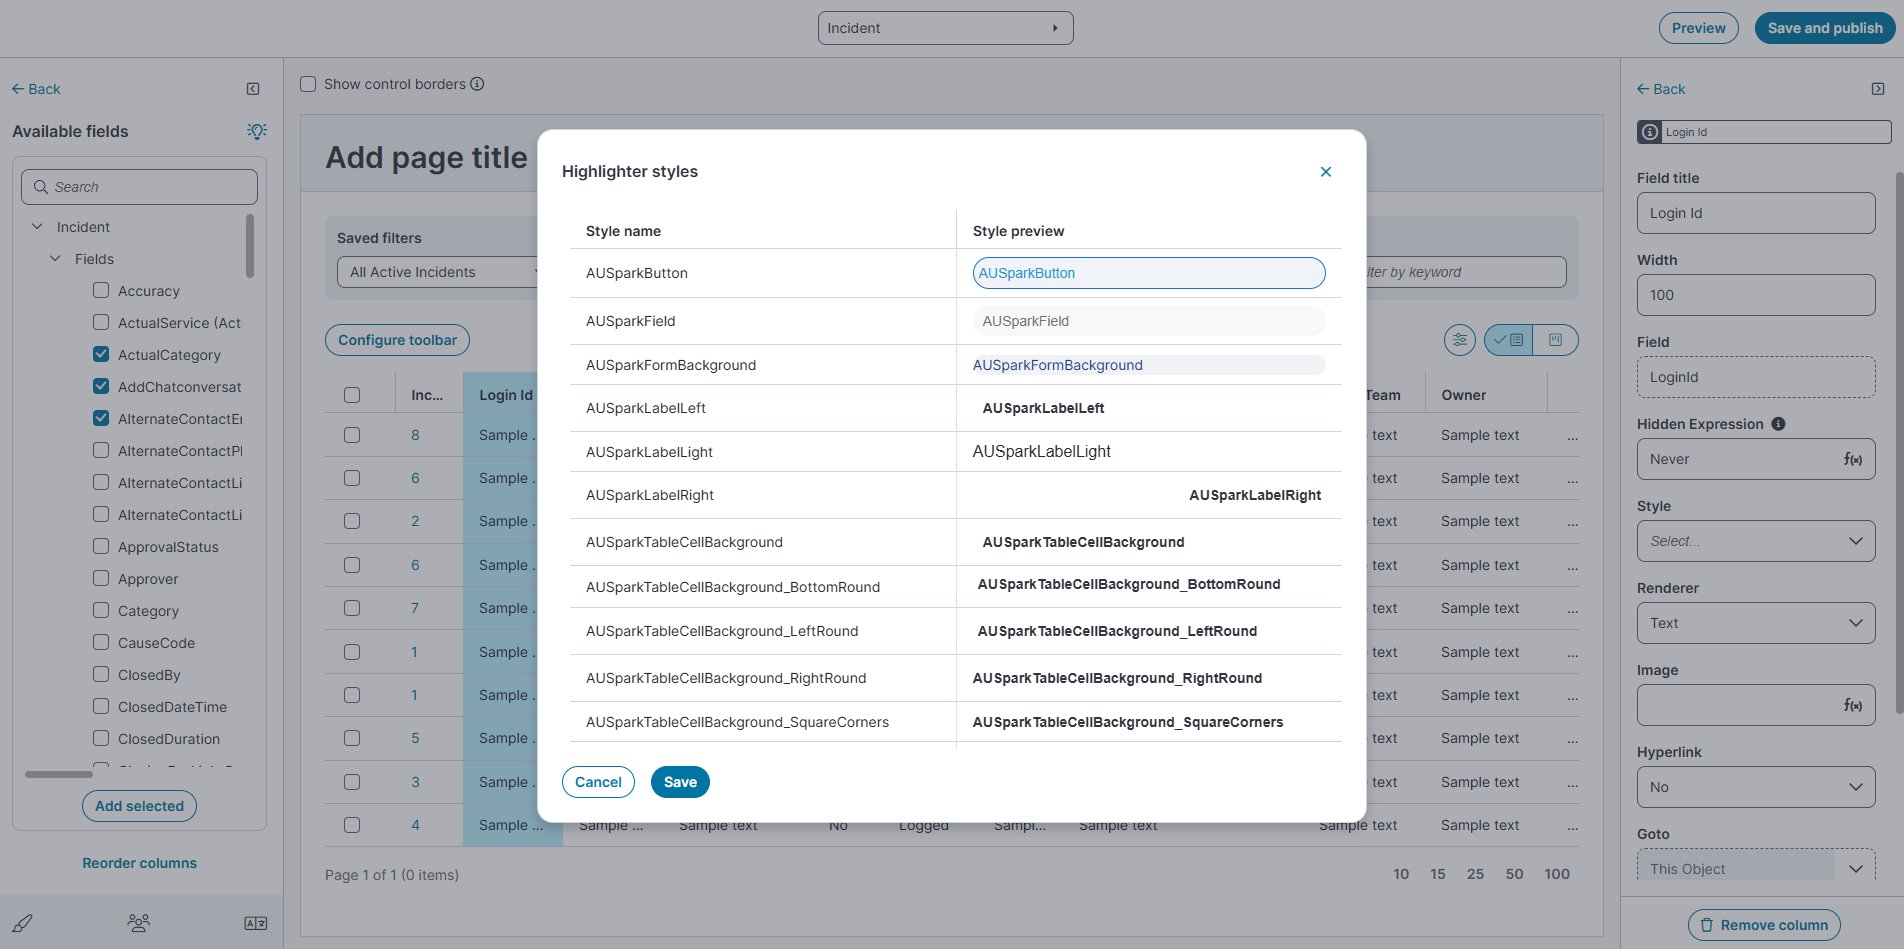
Task: Click the Remove column button
Action: pyautogui.click(x=1764, y=925)
